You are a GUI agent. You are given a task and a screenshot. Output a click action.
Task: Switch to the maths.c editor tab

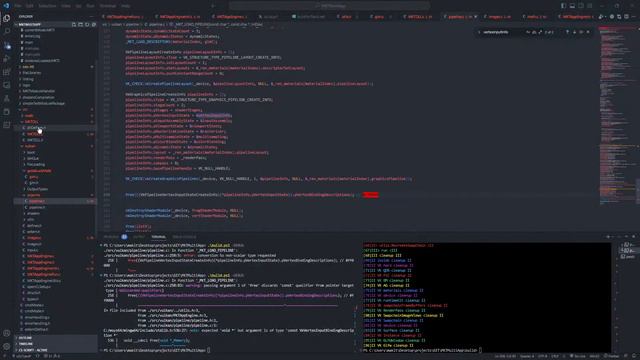(537, 17)
